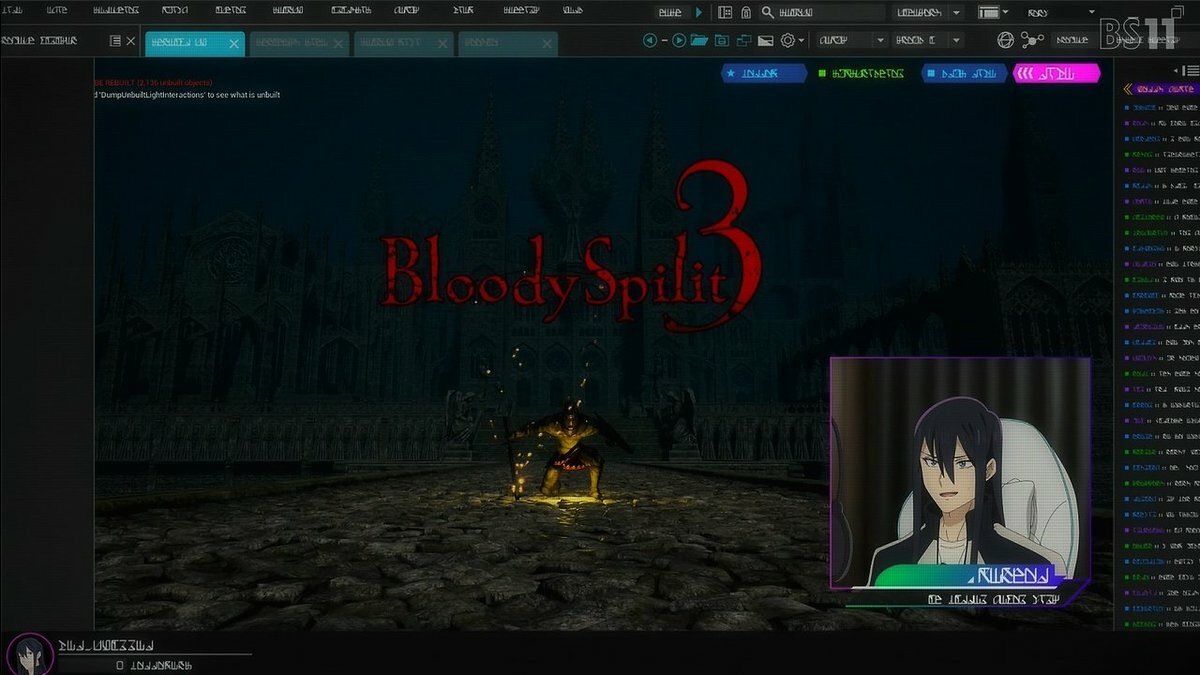Image resolution: width=1200 pixels, height=675 pixels.
Task: Click the magenta chevron button in the viewport
Action: pos(1056,73)
